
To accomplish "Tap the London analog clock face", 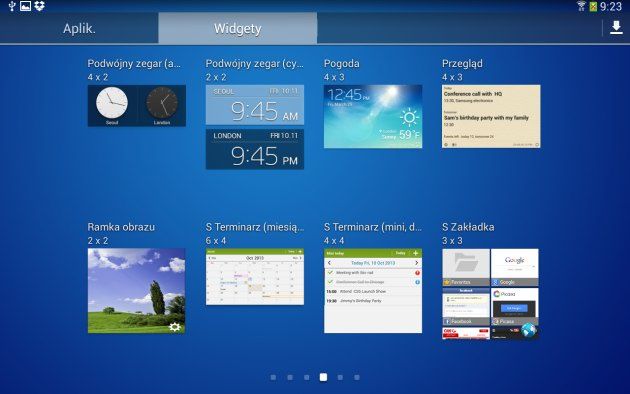I will 162,102.
